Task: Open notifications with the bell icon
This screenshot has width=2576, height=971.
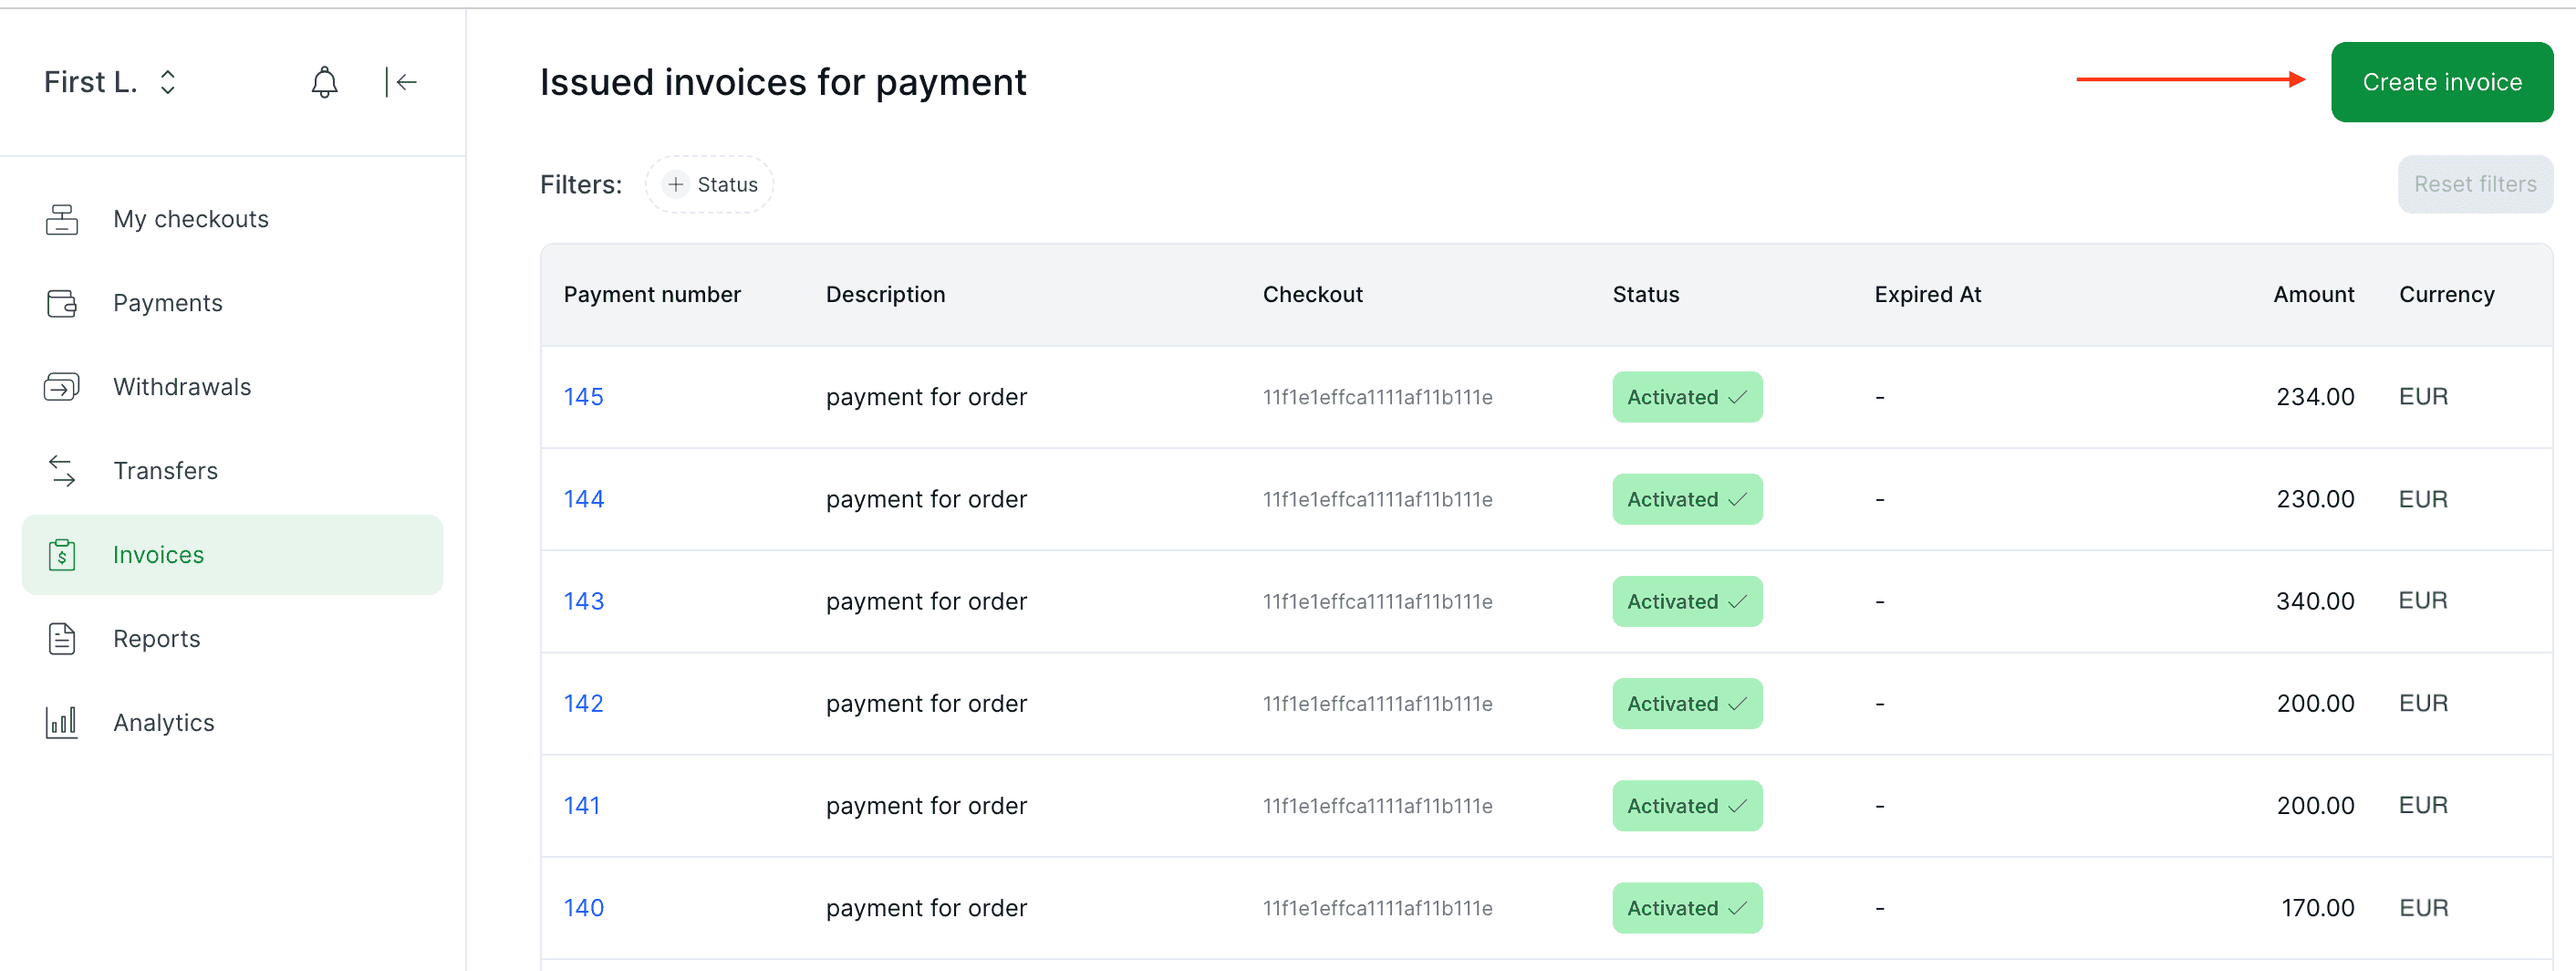Action: [x=323, y=81]
